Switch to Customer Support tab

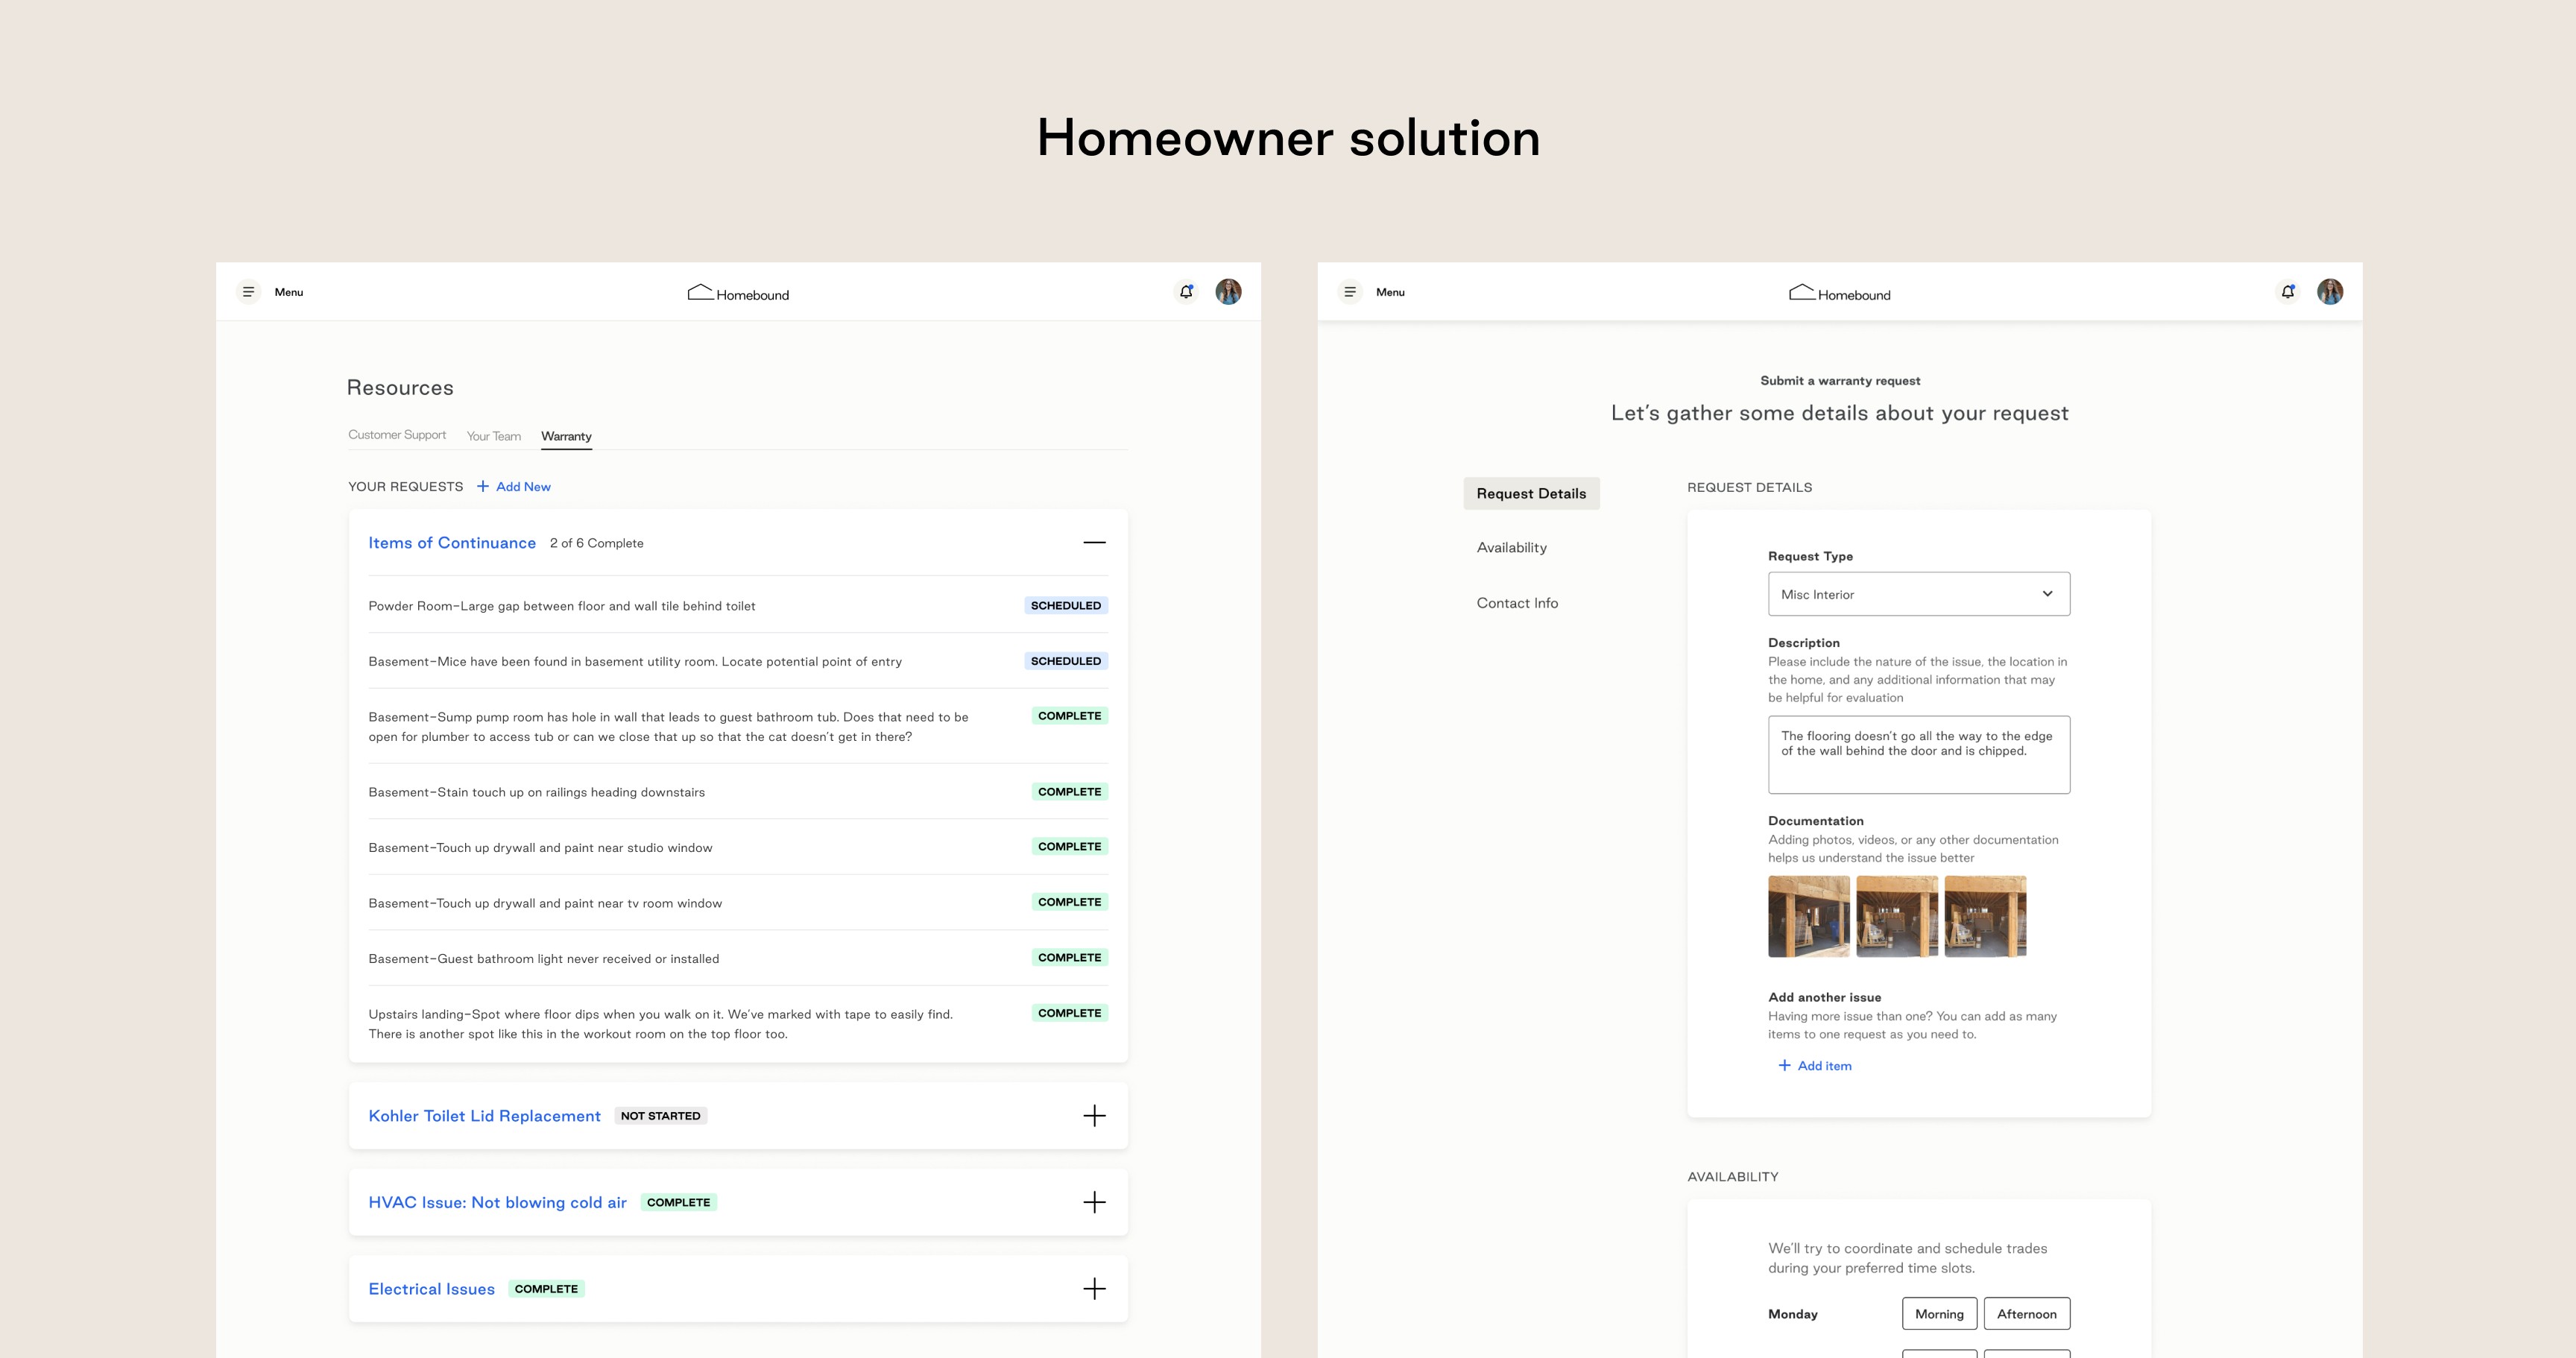pos(397,435)
